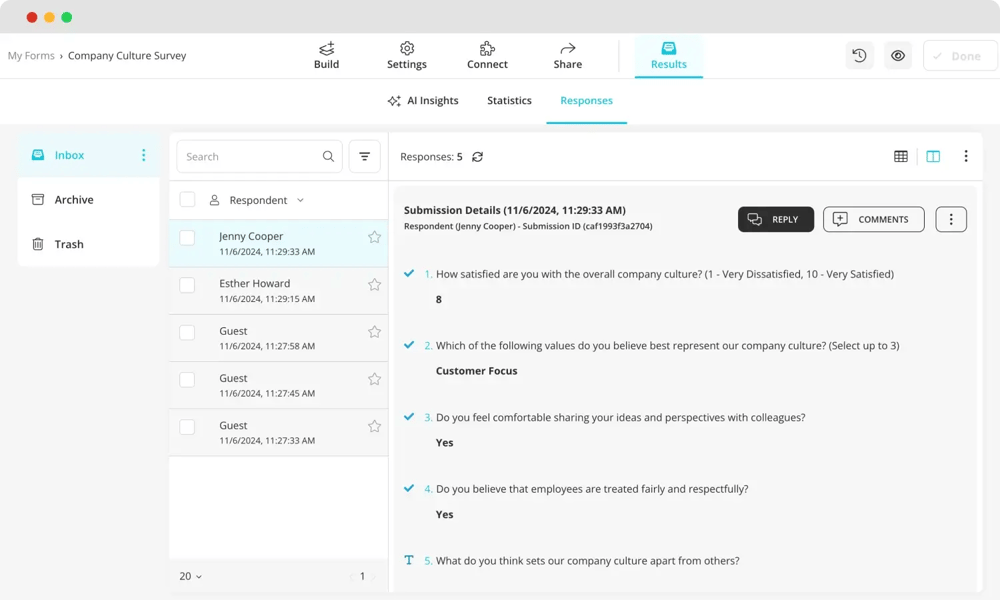1000x600 pixels.
Task: Switch to the Statistics tab
Action: [x=509, y=101]
